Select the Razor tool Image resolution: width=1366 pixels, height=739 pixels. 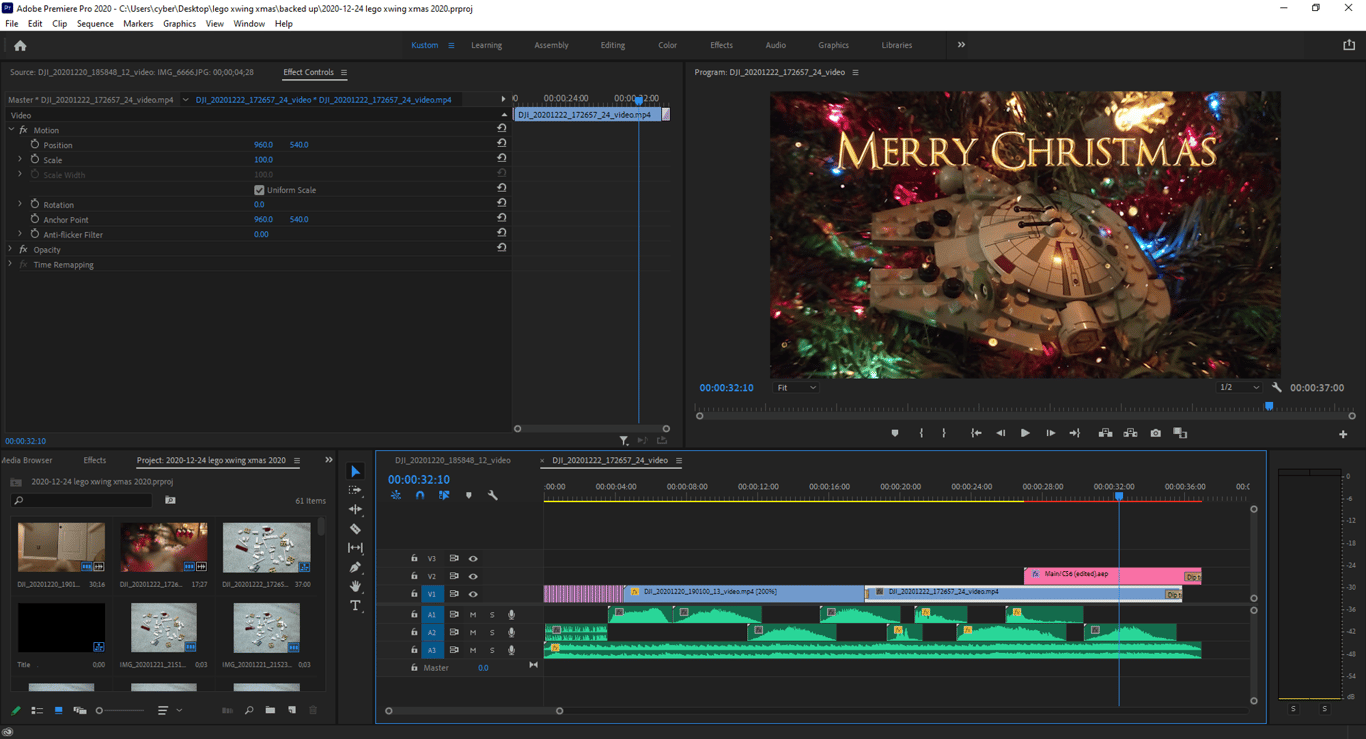355,528
